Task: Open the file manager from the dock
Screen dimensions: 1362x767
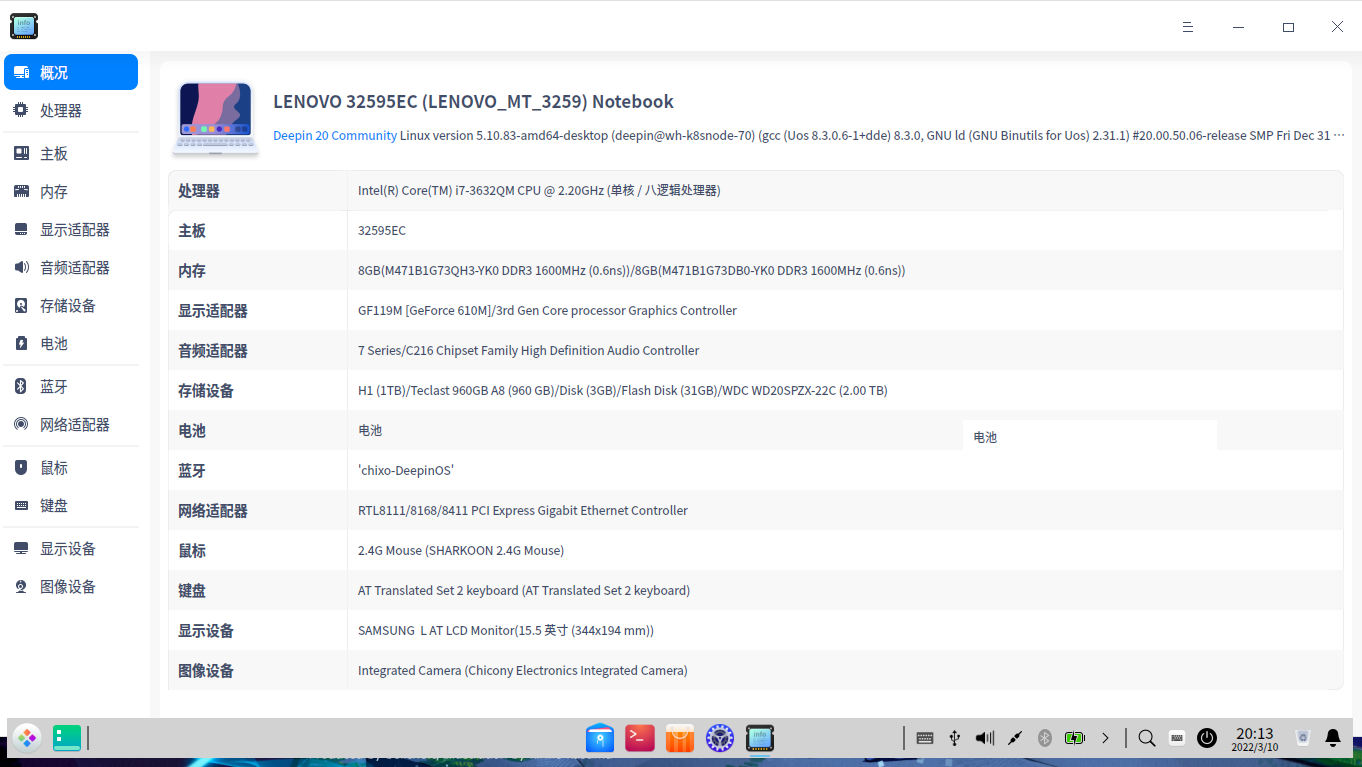Action: tap(600, 738)
